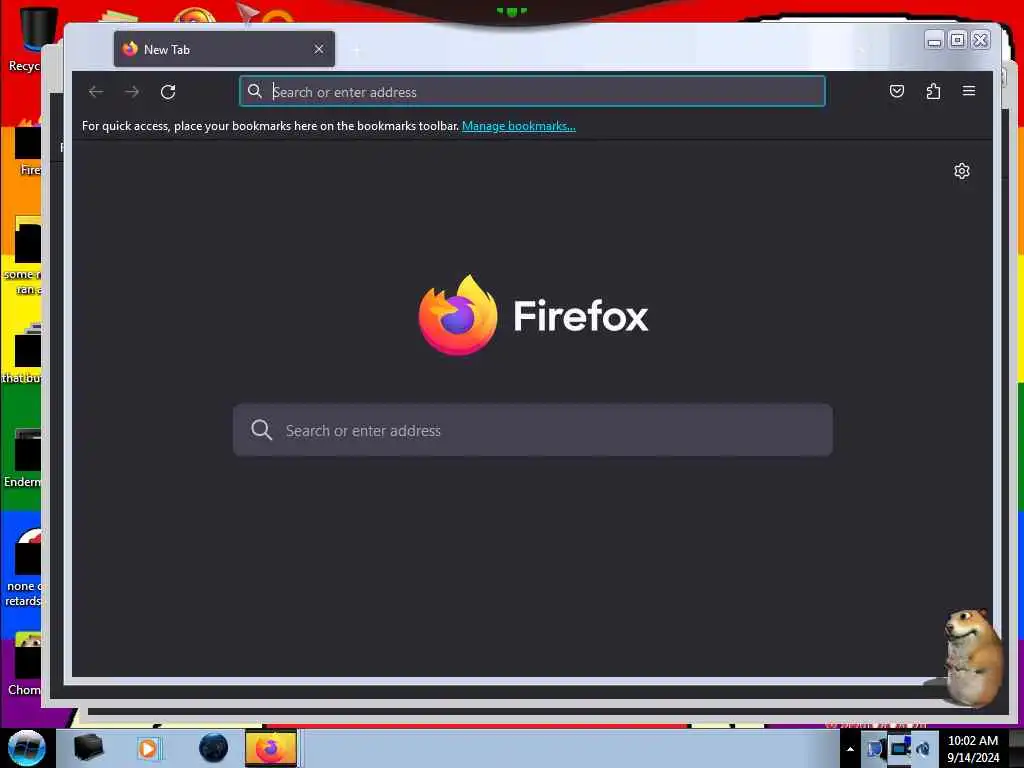The width and height of the screenshot is (1024, 768).
Task: Select the New Tab tab
Action: (224, 49)
